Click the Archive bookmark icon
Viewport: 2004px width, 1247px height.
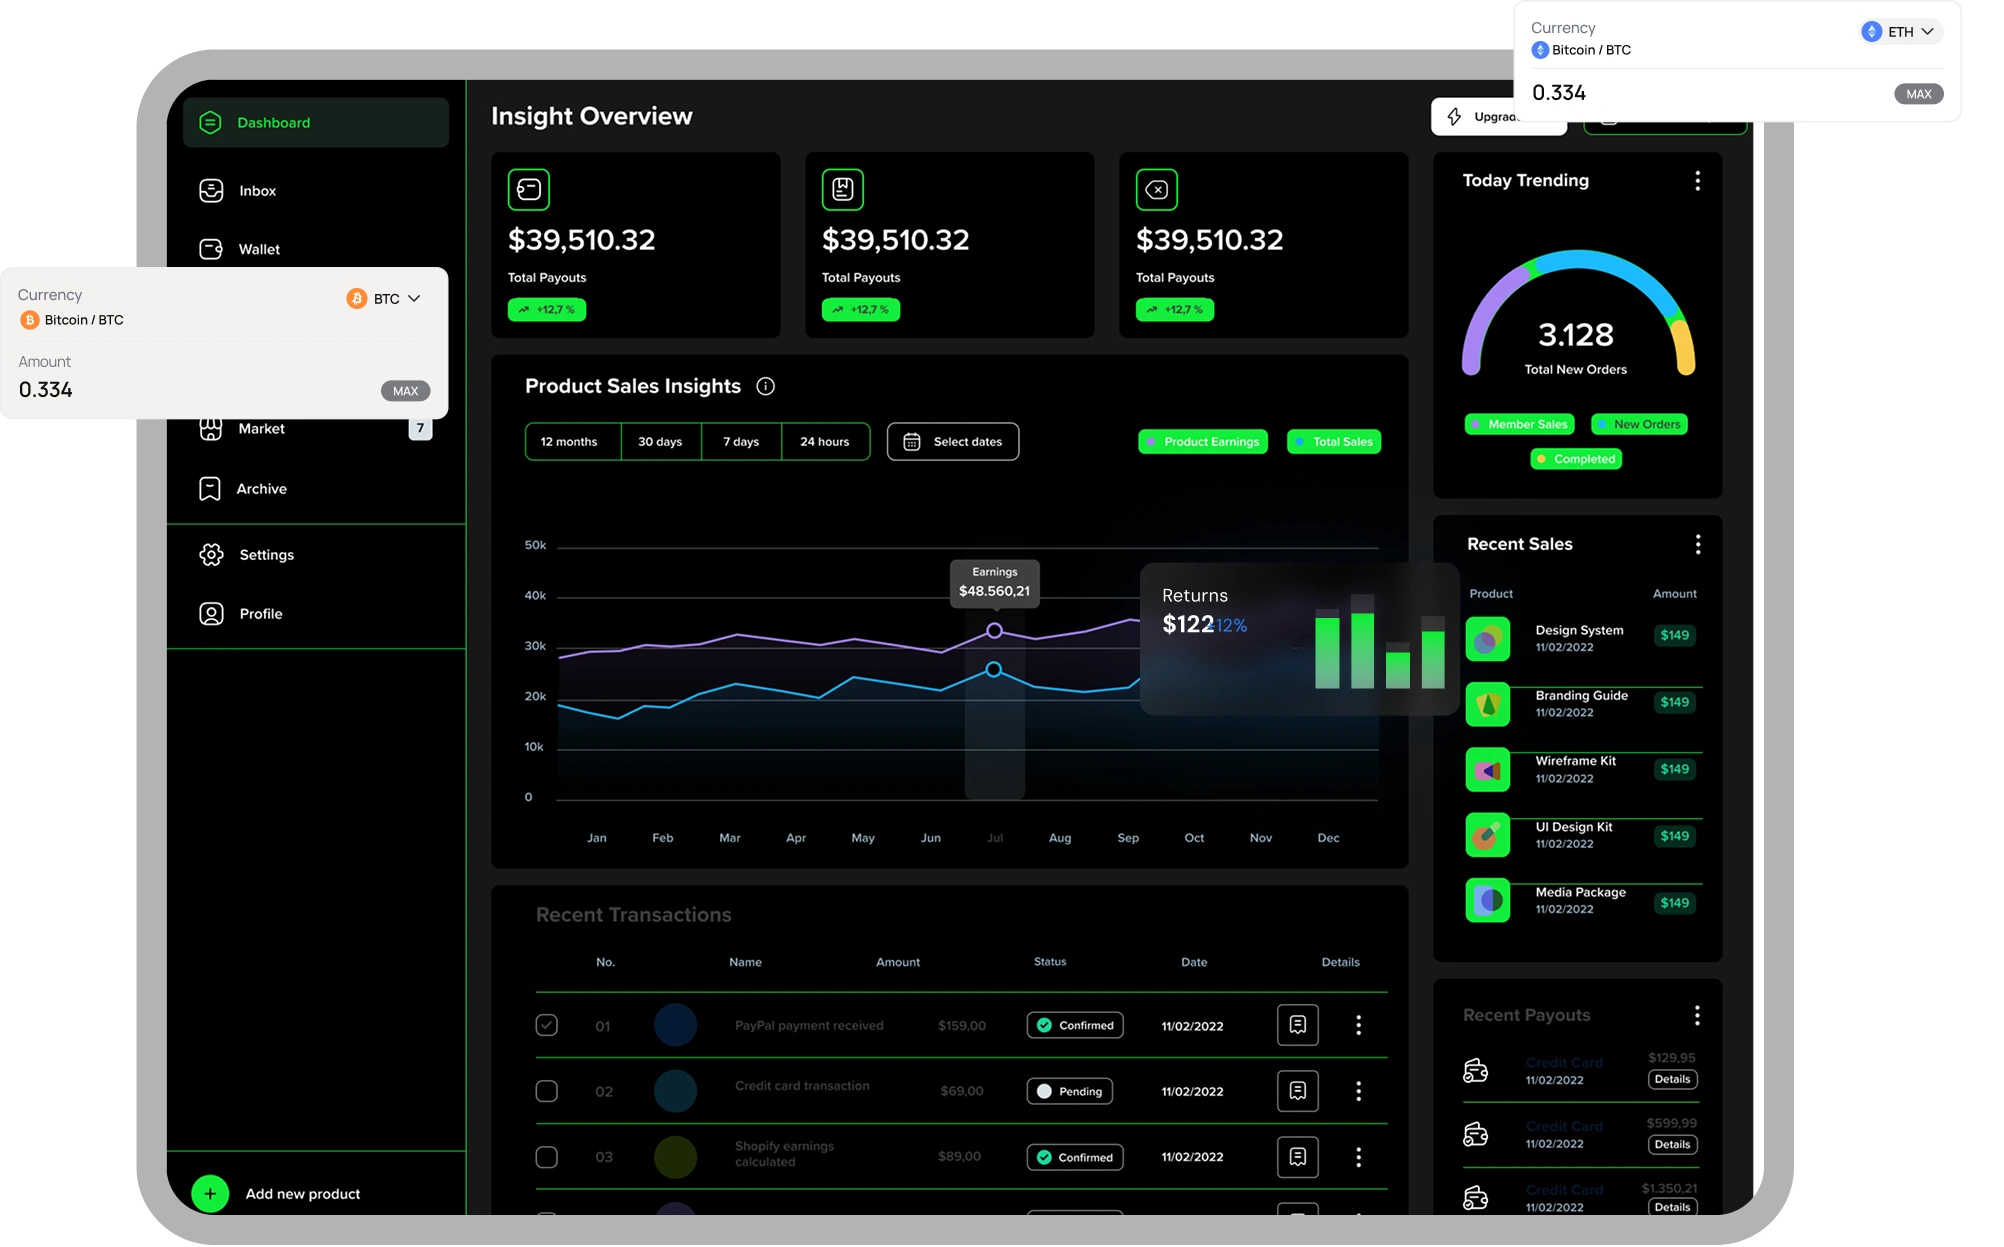tap(210, 489)
